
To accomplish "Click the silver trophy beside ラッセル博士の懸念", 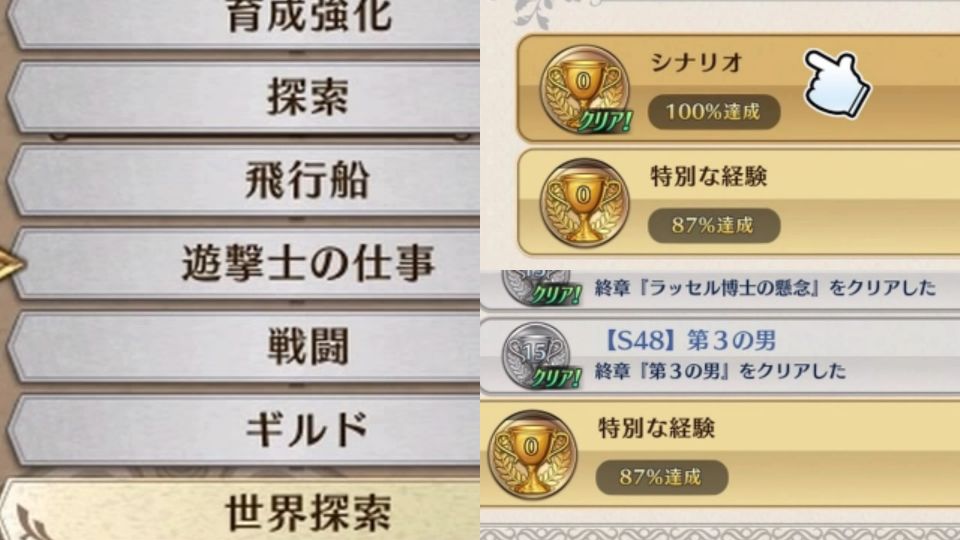I will 540,287.
